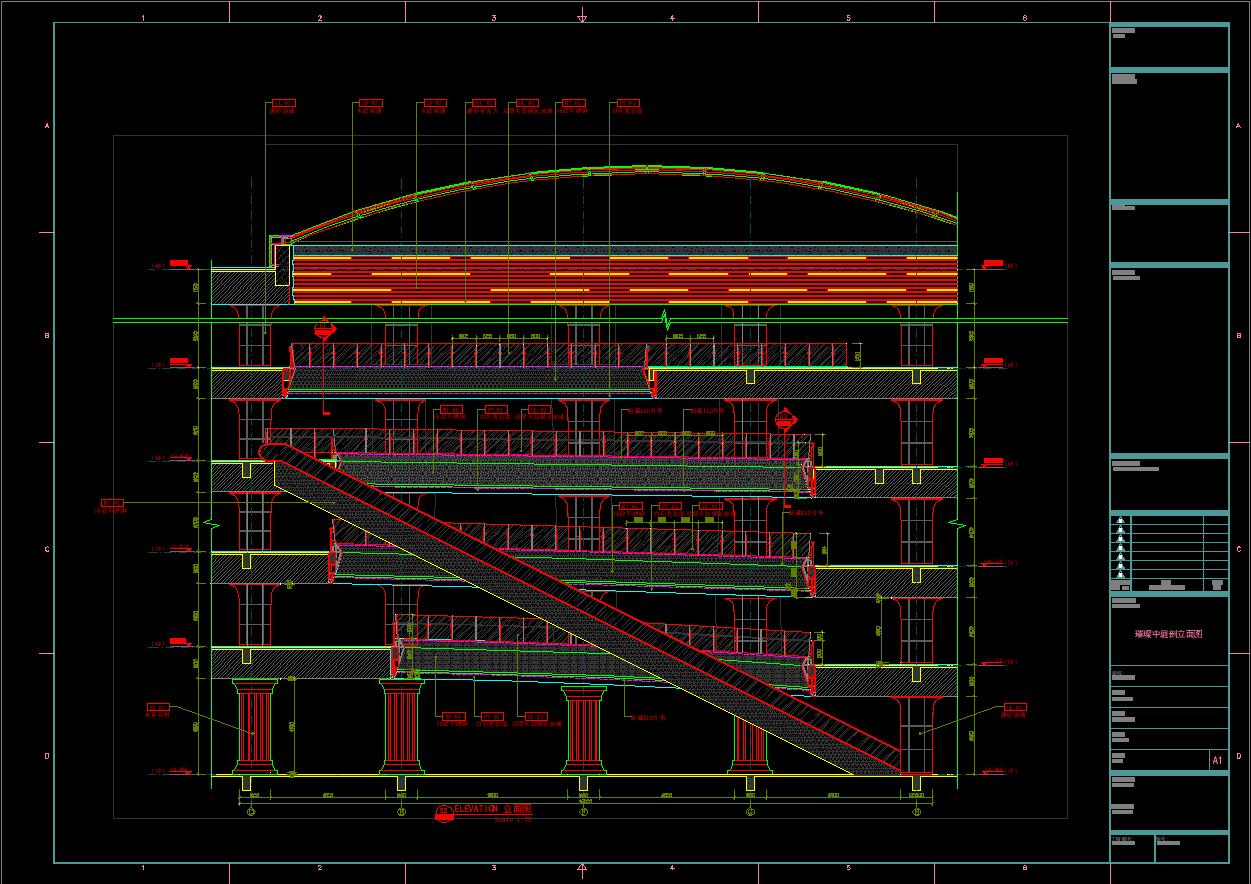The image size is (1251, 884).
Task: Click the ELEVATION 立面图 title text
Action: click(x=493, y=809)
